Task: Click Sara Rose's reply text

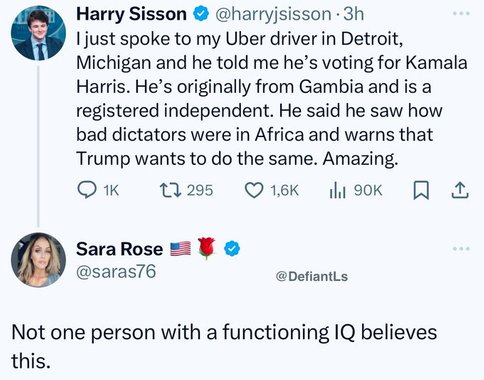Action: click(224, 346)
